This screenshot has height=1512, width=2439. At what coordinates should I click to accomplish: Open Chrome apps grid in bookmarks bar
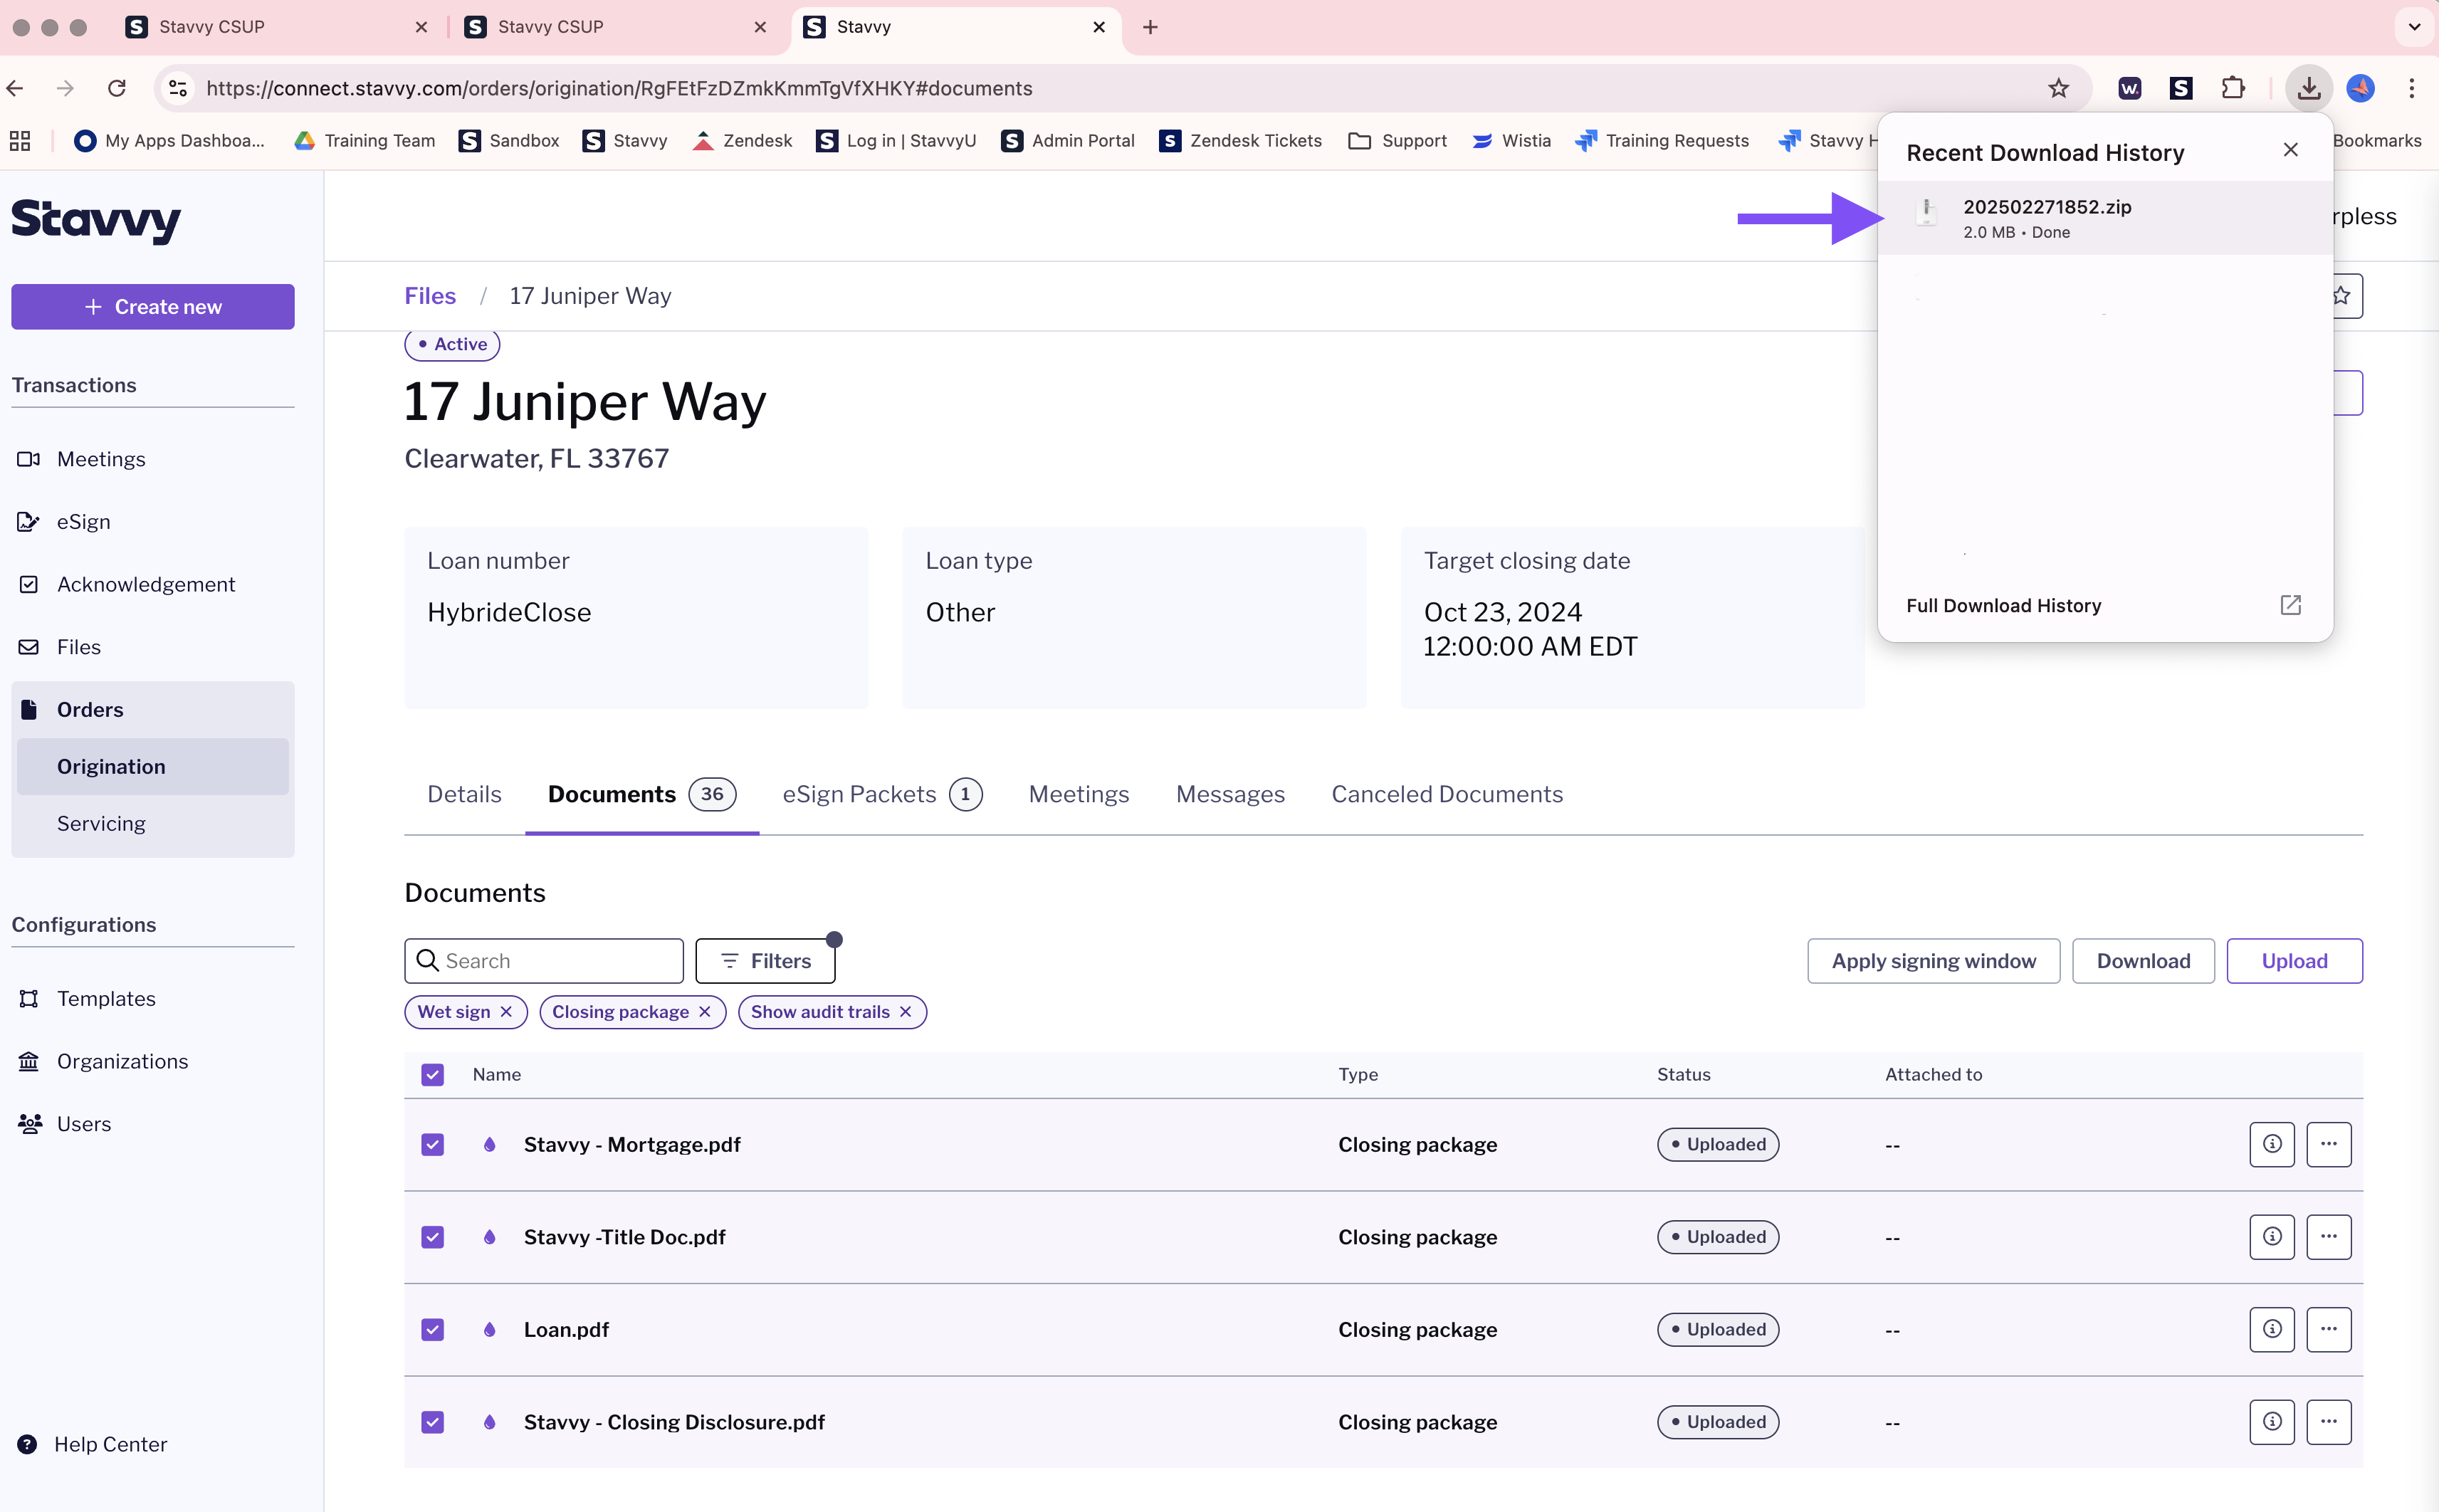(20, 140)
